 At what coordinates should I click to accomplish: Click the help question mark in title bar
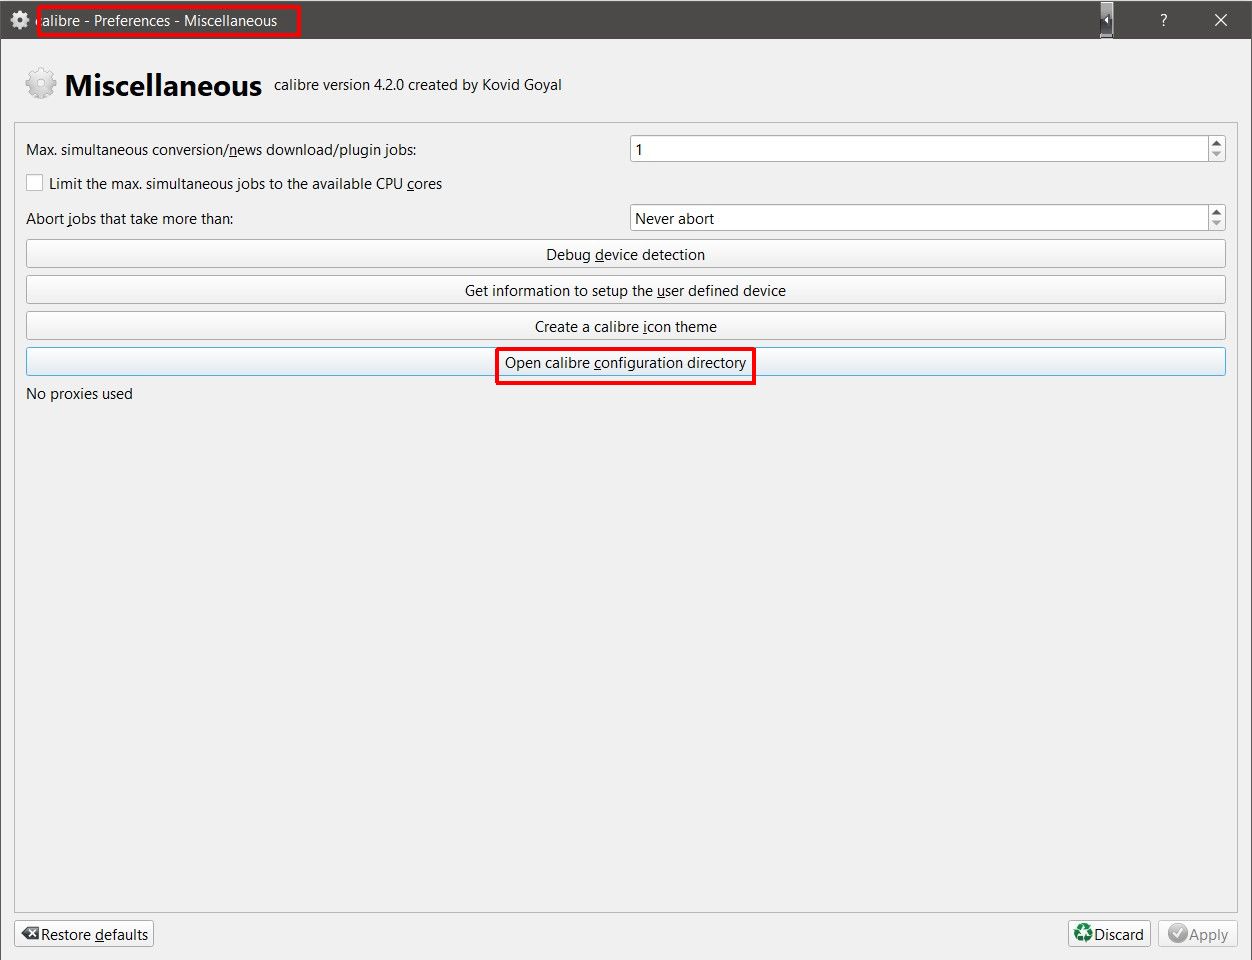(1163, 20)
